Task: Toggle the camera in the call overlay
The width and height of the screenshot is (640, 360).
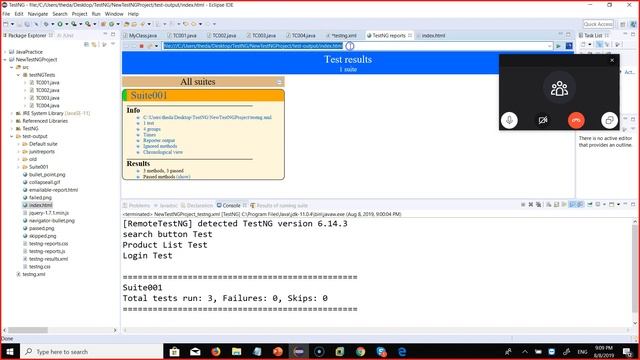Action: (542, 120)
